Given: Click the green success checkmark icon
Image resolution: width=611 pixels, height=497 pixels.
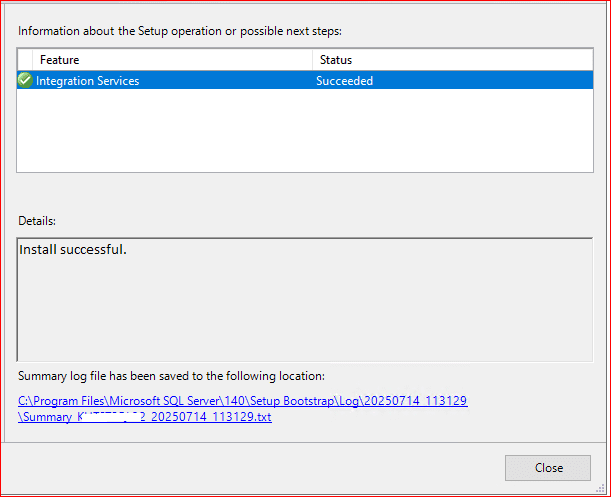Looking at the screenshot, I should coord(25,81).
